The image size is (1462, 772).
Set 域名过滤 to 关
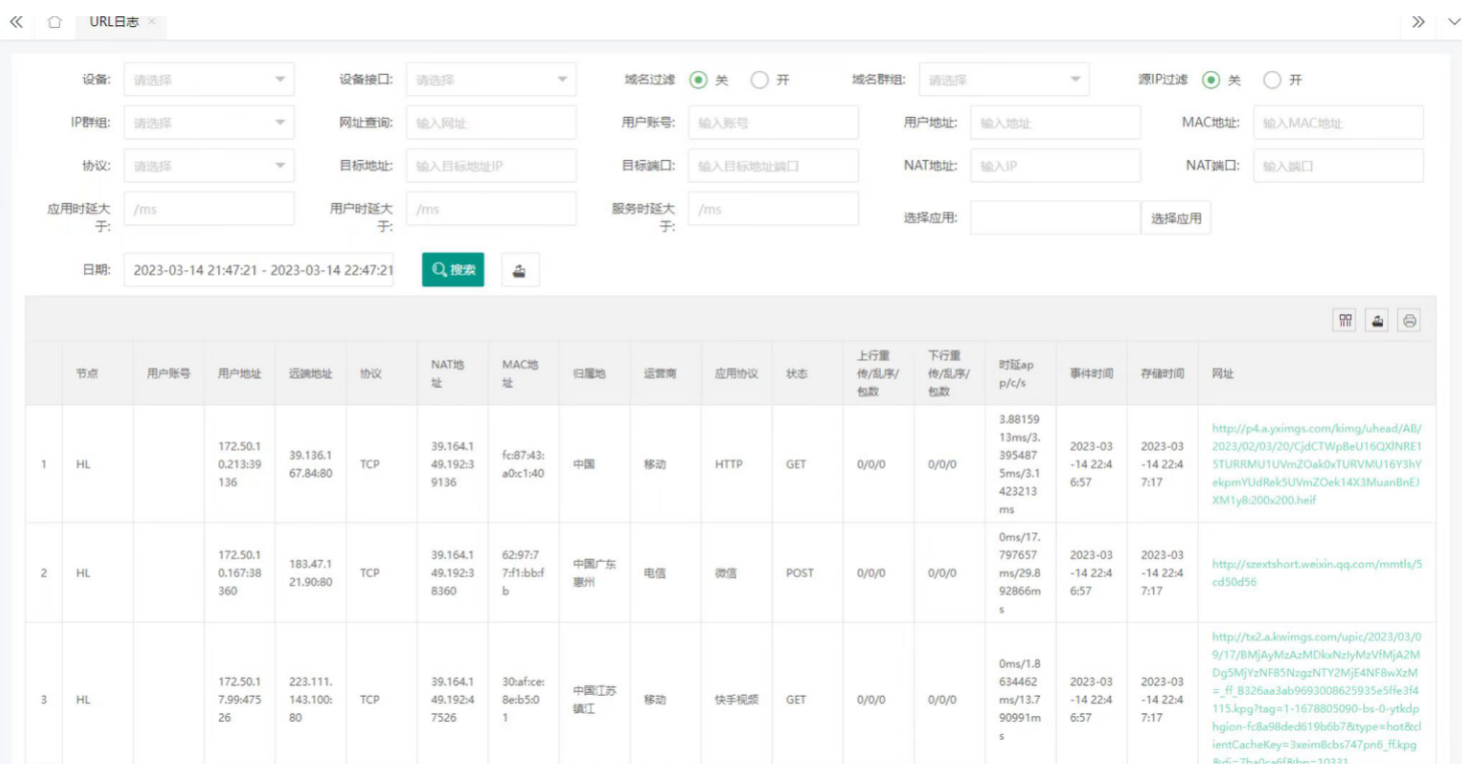698,80
